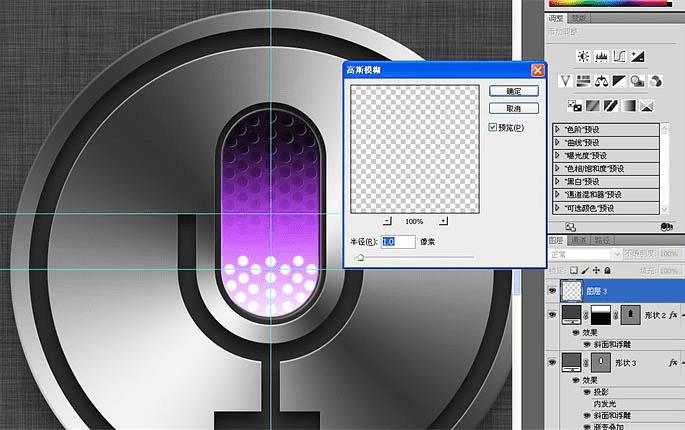685x430 pixels.
Task: Toggle 斜面和浮雕 effect eye under 形状 2
Action: pyautogui.click(x=587, y=344)
